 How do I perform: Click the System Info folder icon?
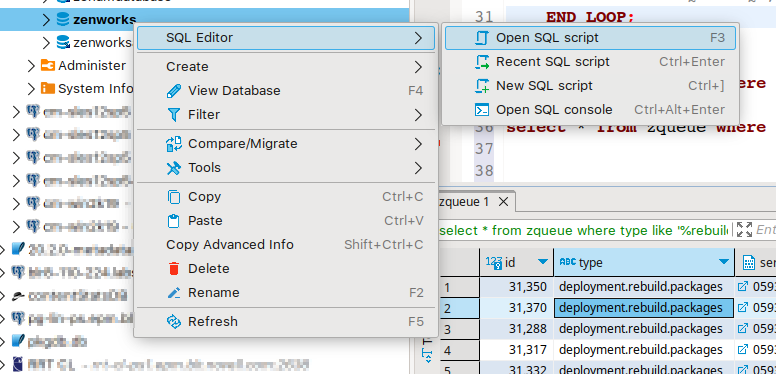point(48,89)
